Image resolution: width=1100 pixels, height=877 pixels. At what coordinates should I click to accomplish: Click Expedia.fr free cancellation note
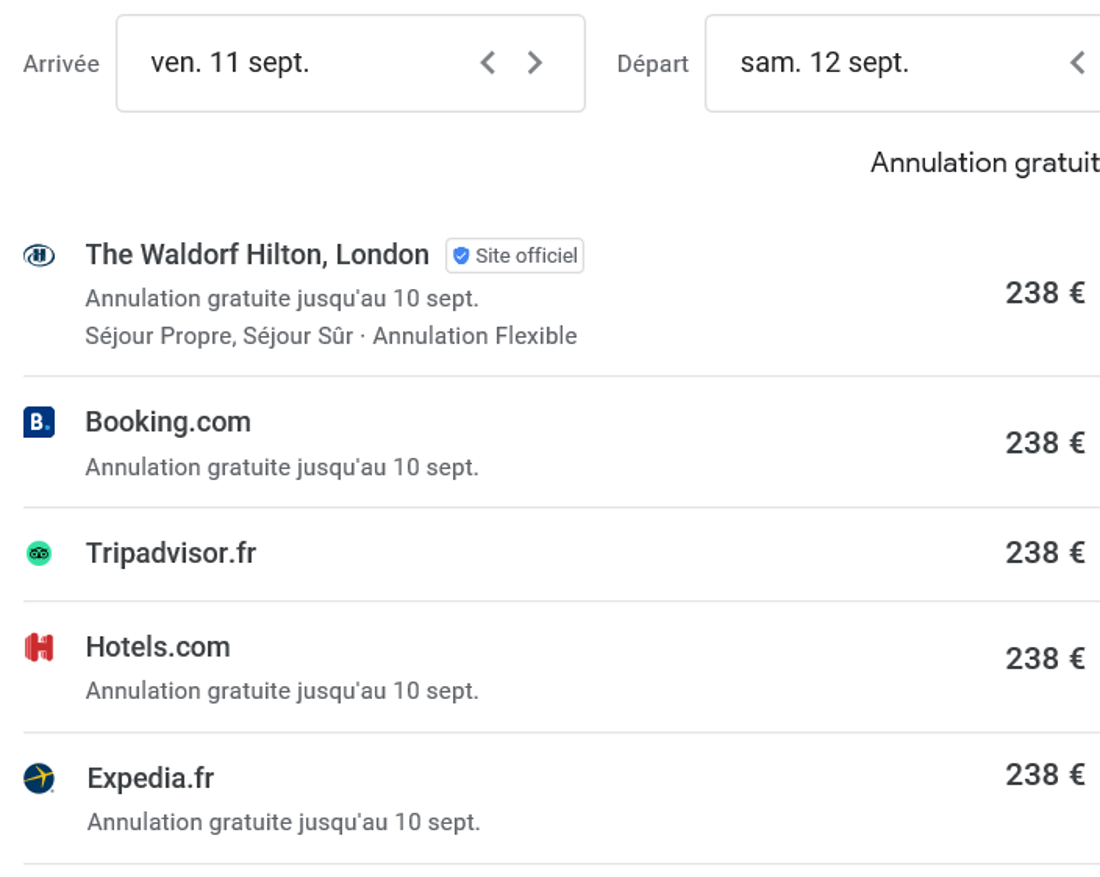(x=283, y=822)
